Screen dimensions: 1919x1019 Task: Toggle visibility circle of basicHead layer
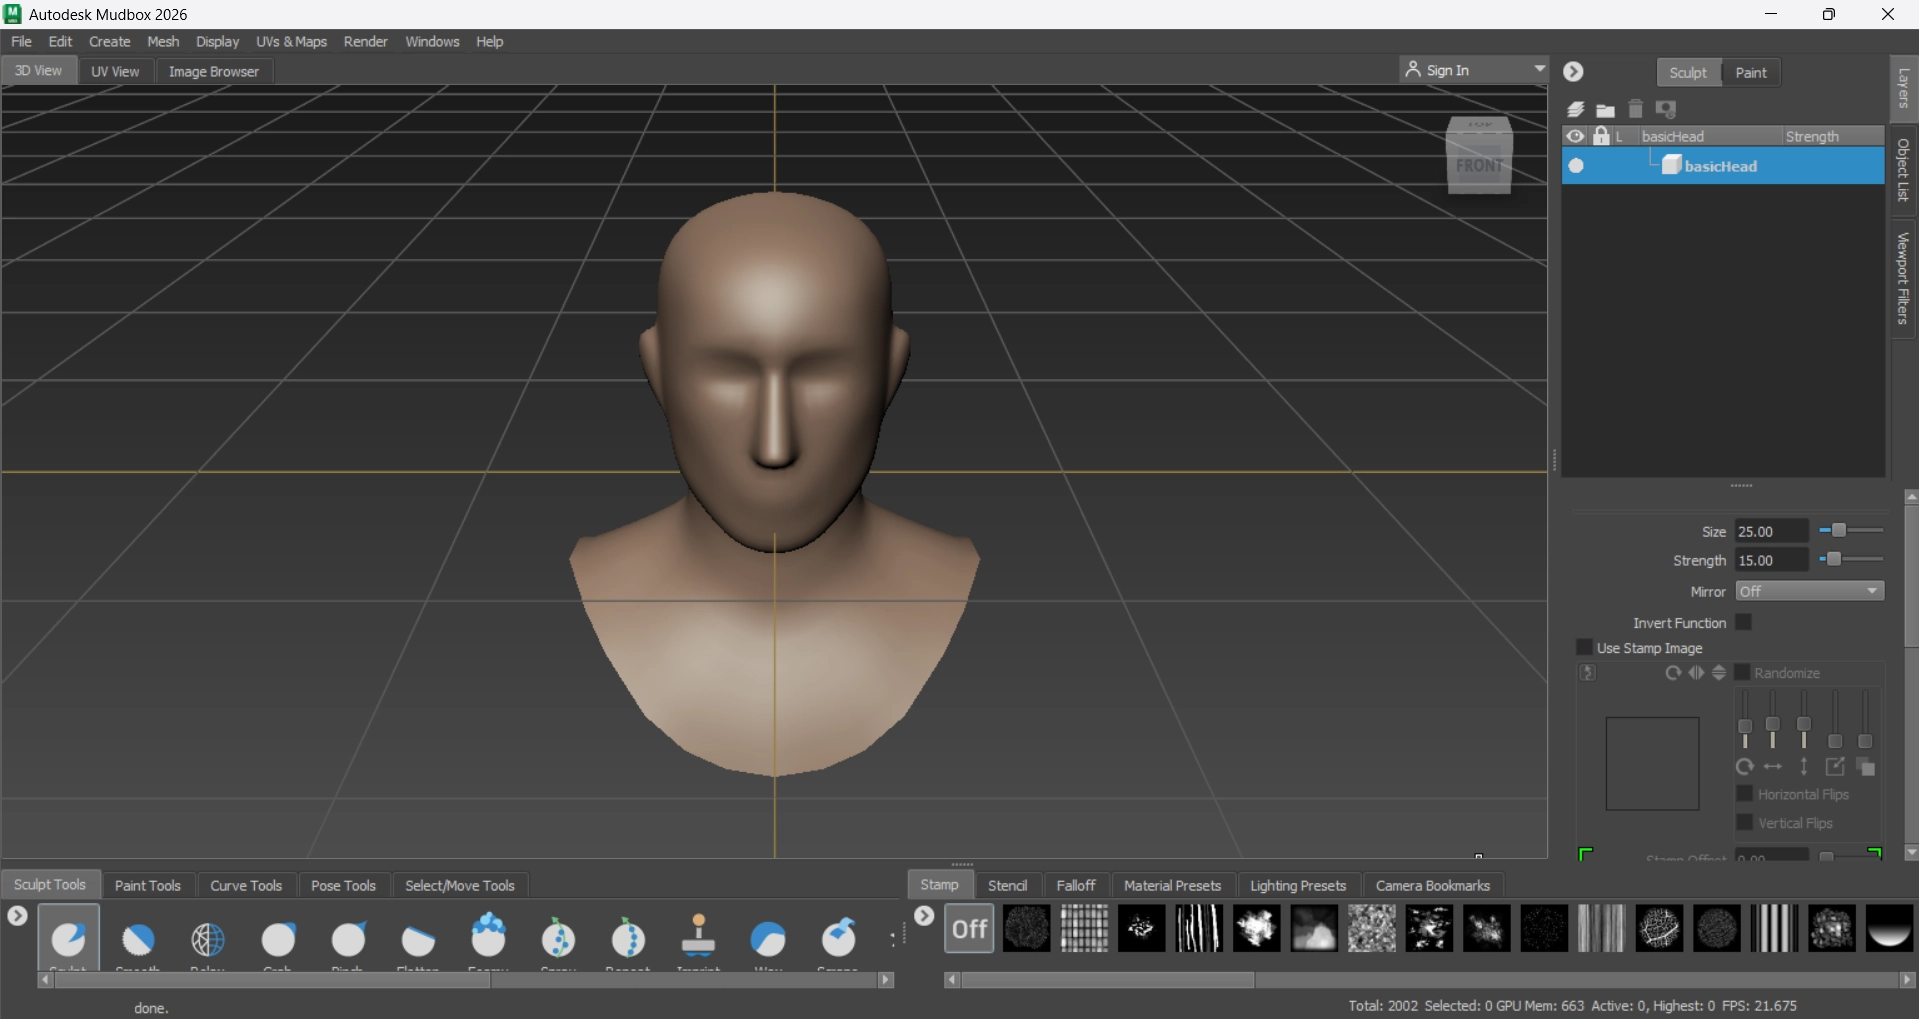point(1576,166)
